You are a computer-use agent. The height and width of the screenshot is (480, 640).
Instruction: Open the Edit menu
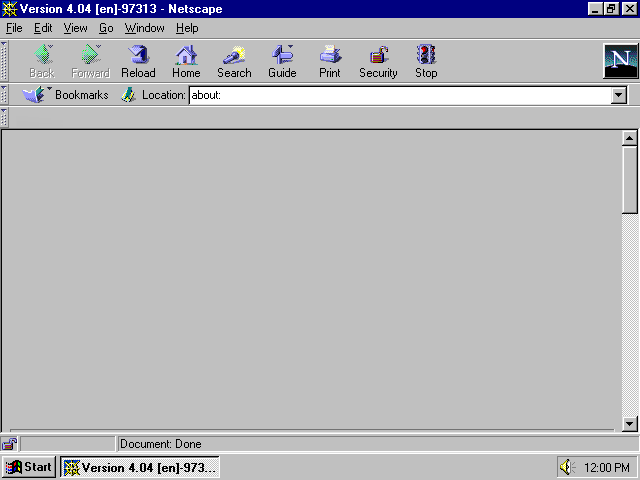coord(43,28)
